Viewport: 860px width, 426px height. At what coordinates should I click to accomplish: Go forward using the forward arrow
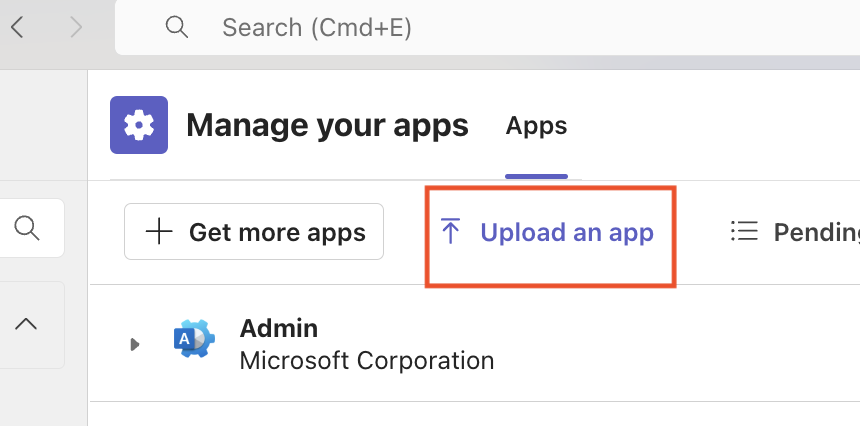click(x=76, y=27)
